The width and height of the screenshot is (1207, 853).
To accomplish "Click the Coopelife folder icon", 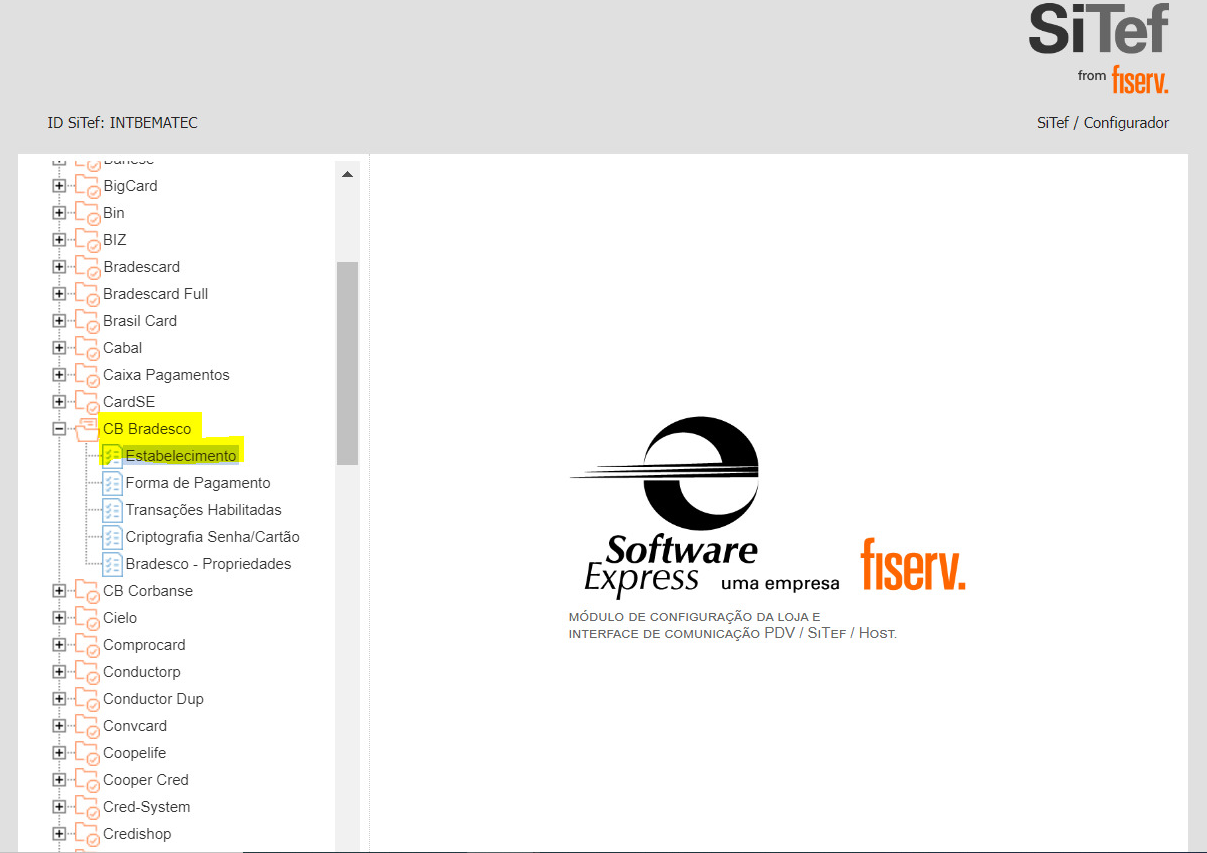I will [x=87, y=753].
